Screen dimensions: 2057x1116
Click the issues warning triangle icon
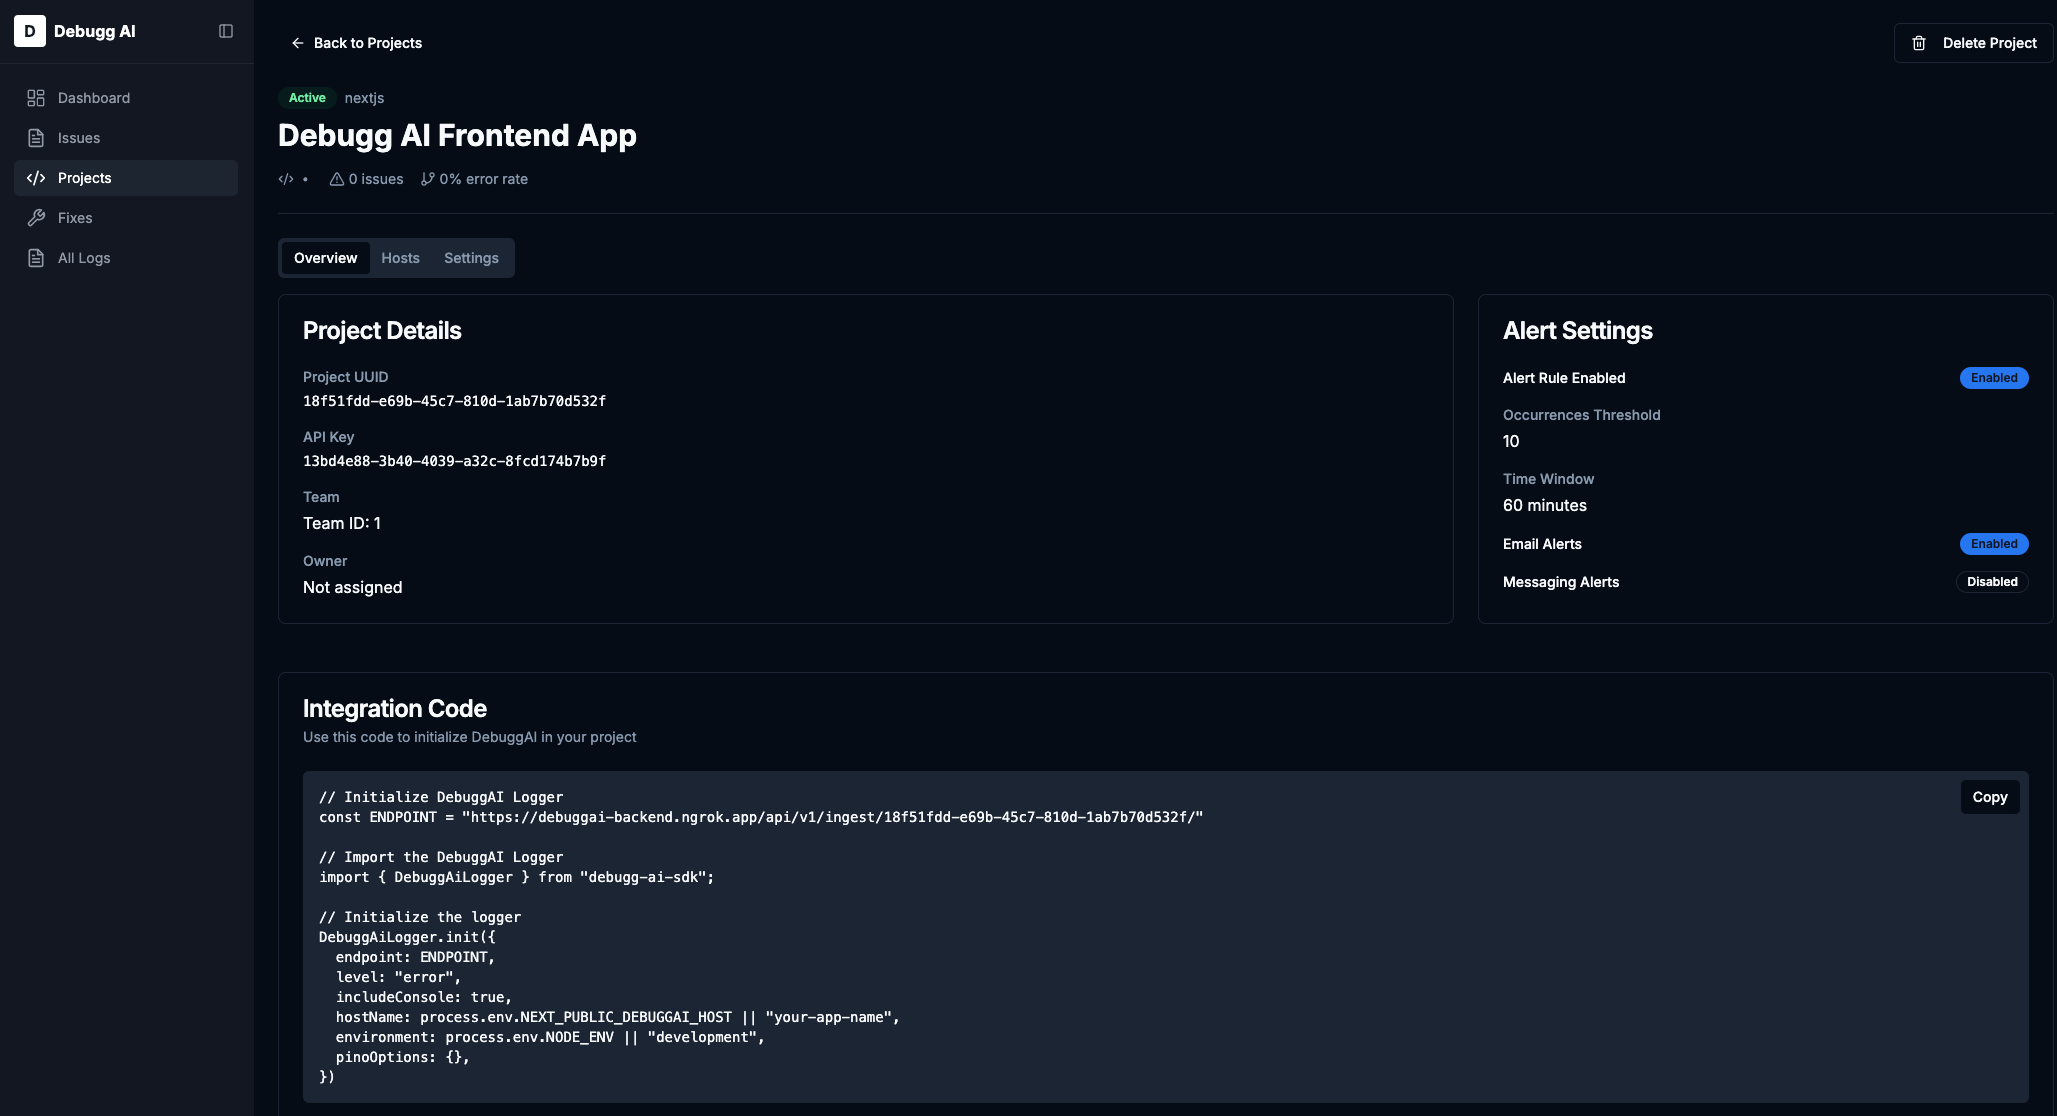pos(337,179)
